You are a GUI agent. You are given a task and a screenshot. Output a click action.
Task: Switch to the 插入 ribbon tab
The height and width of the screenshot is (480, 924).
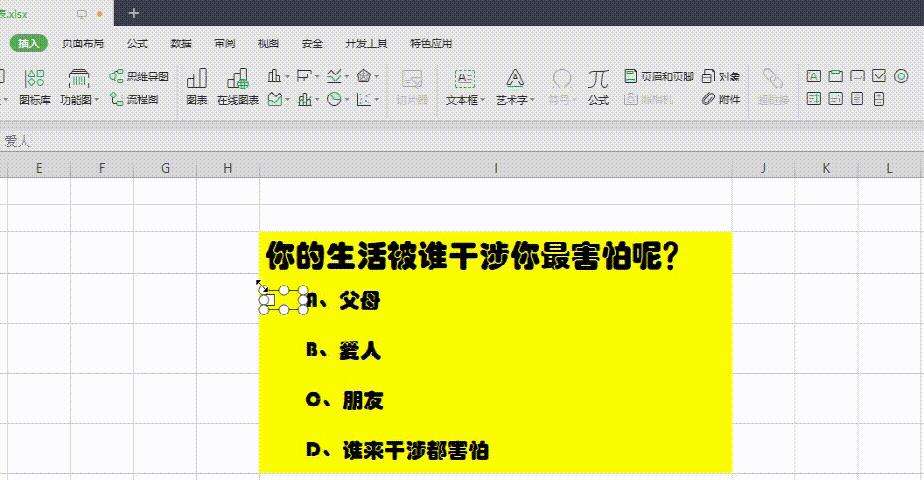[x=28, y=43]
